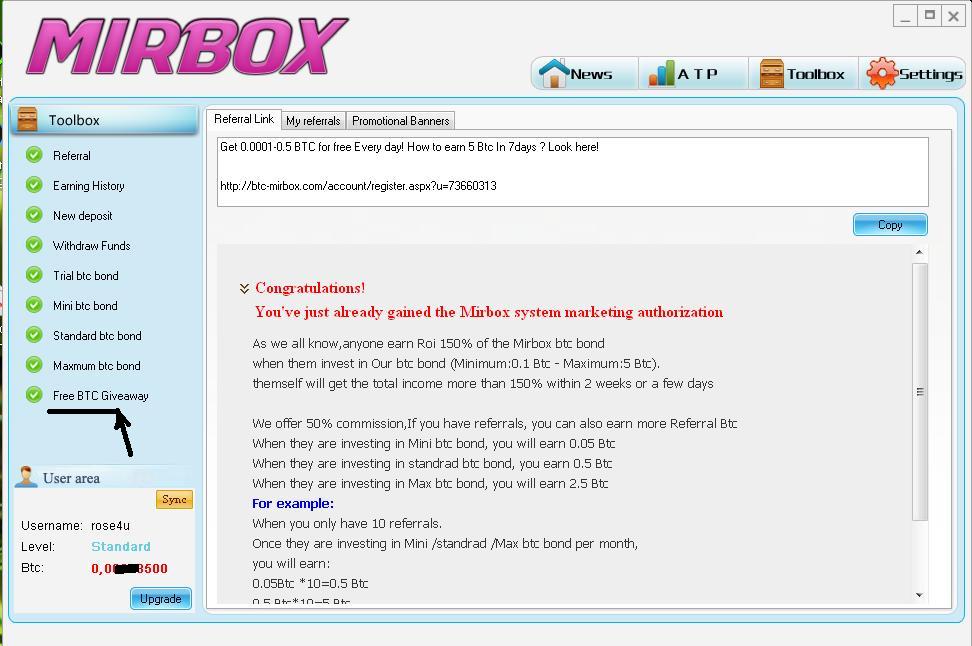972x646 pixels.
Task: Open the Settings menu label
Action: click(x=930, y=74)
